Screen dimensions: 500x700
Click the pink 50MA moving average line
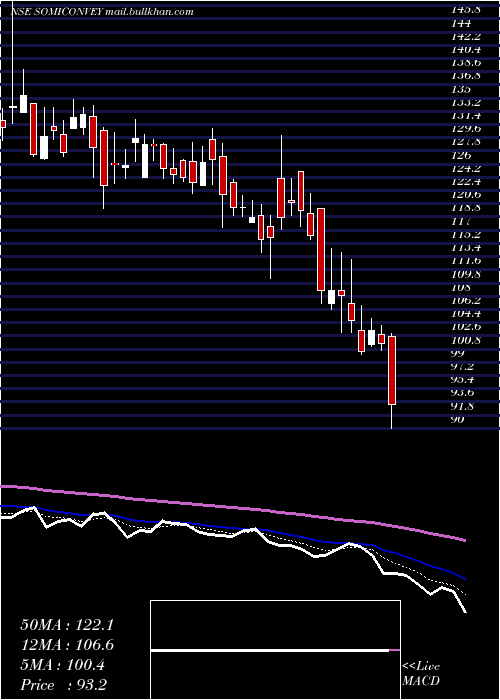click(x=232, y=507)
